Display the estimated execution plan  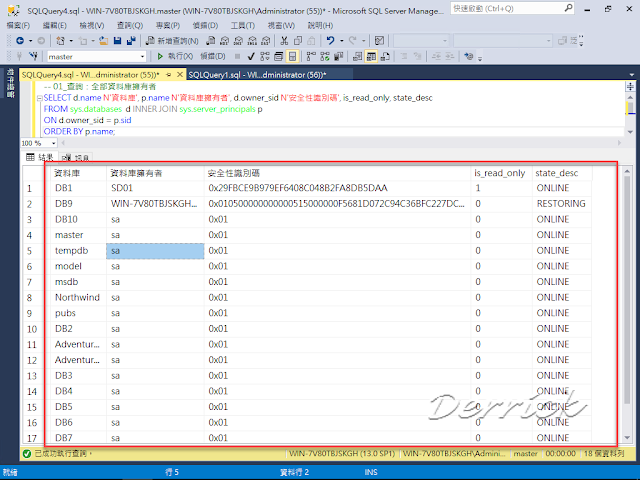pyautogui.click(x=265, y=56)
